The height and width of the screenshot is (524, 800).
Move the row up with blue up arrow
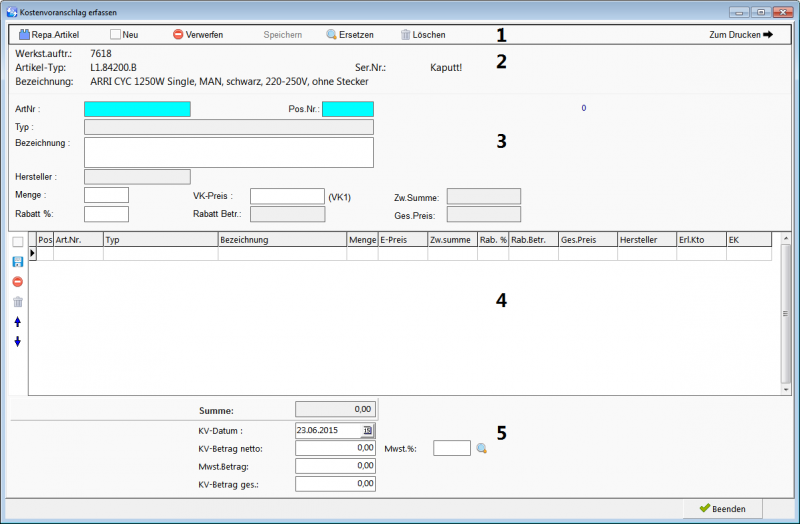click(17, 321)
